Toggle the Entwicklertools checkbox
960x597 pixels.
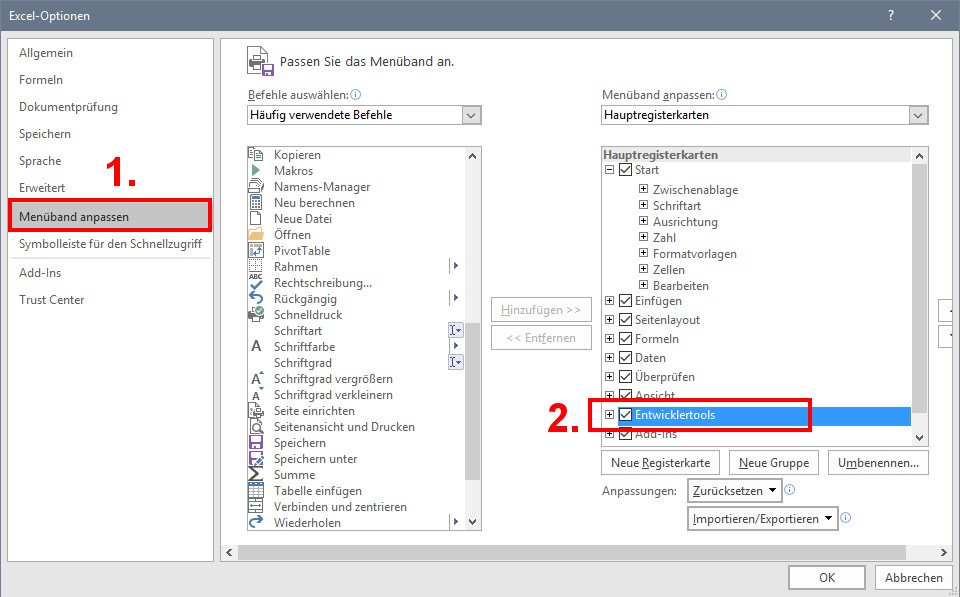point(625,415)
